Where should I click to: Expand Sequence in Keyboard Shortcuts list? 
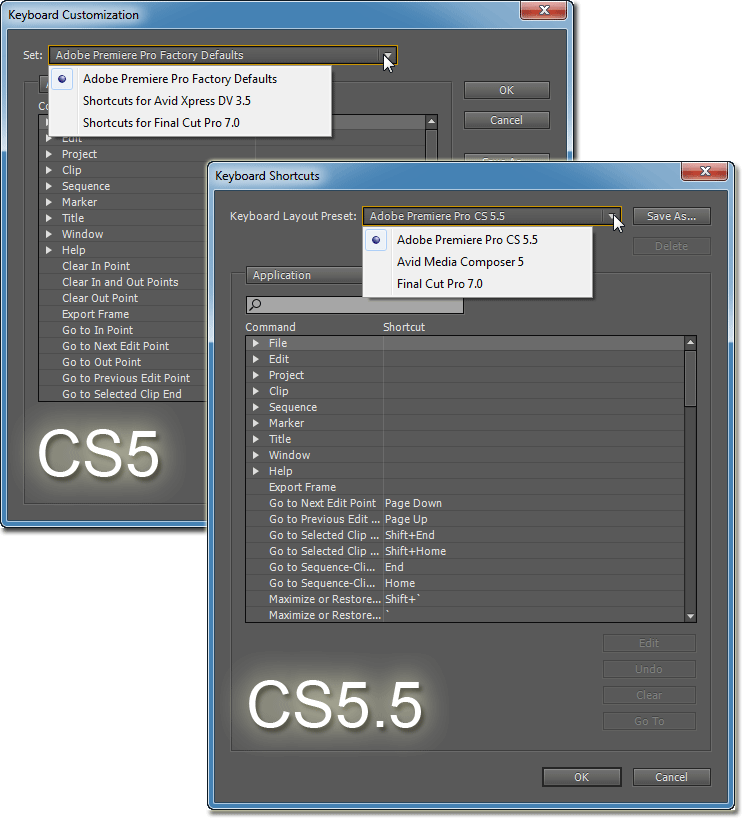256,407
